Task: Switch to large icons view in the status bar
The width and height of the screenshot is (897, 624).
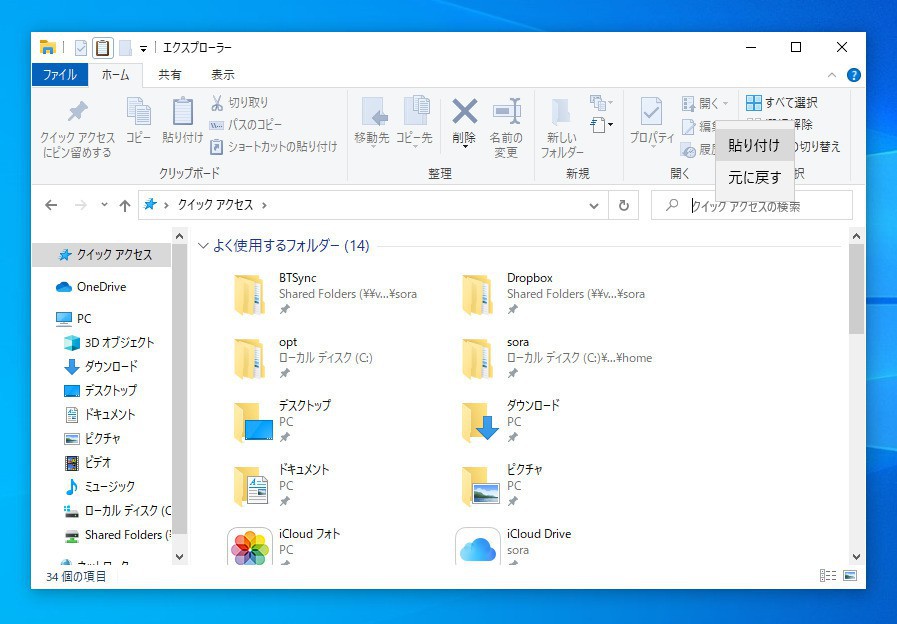Action: [850, 575]
